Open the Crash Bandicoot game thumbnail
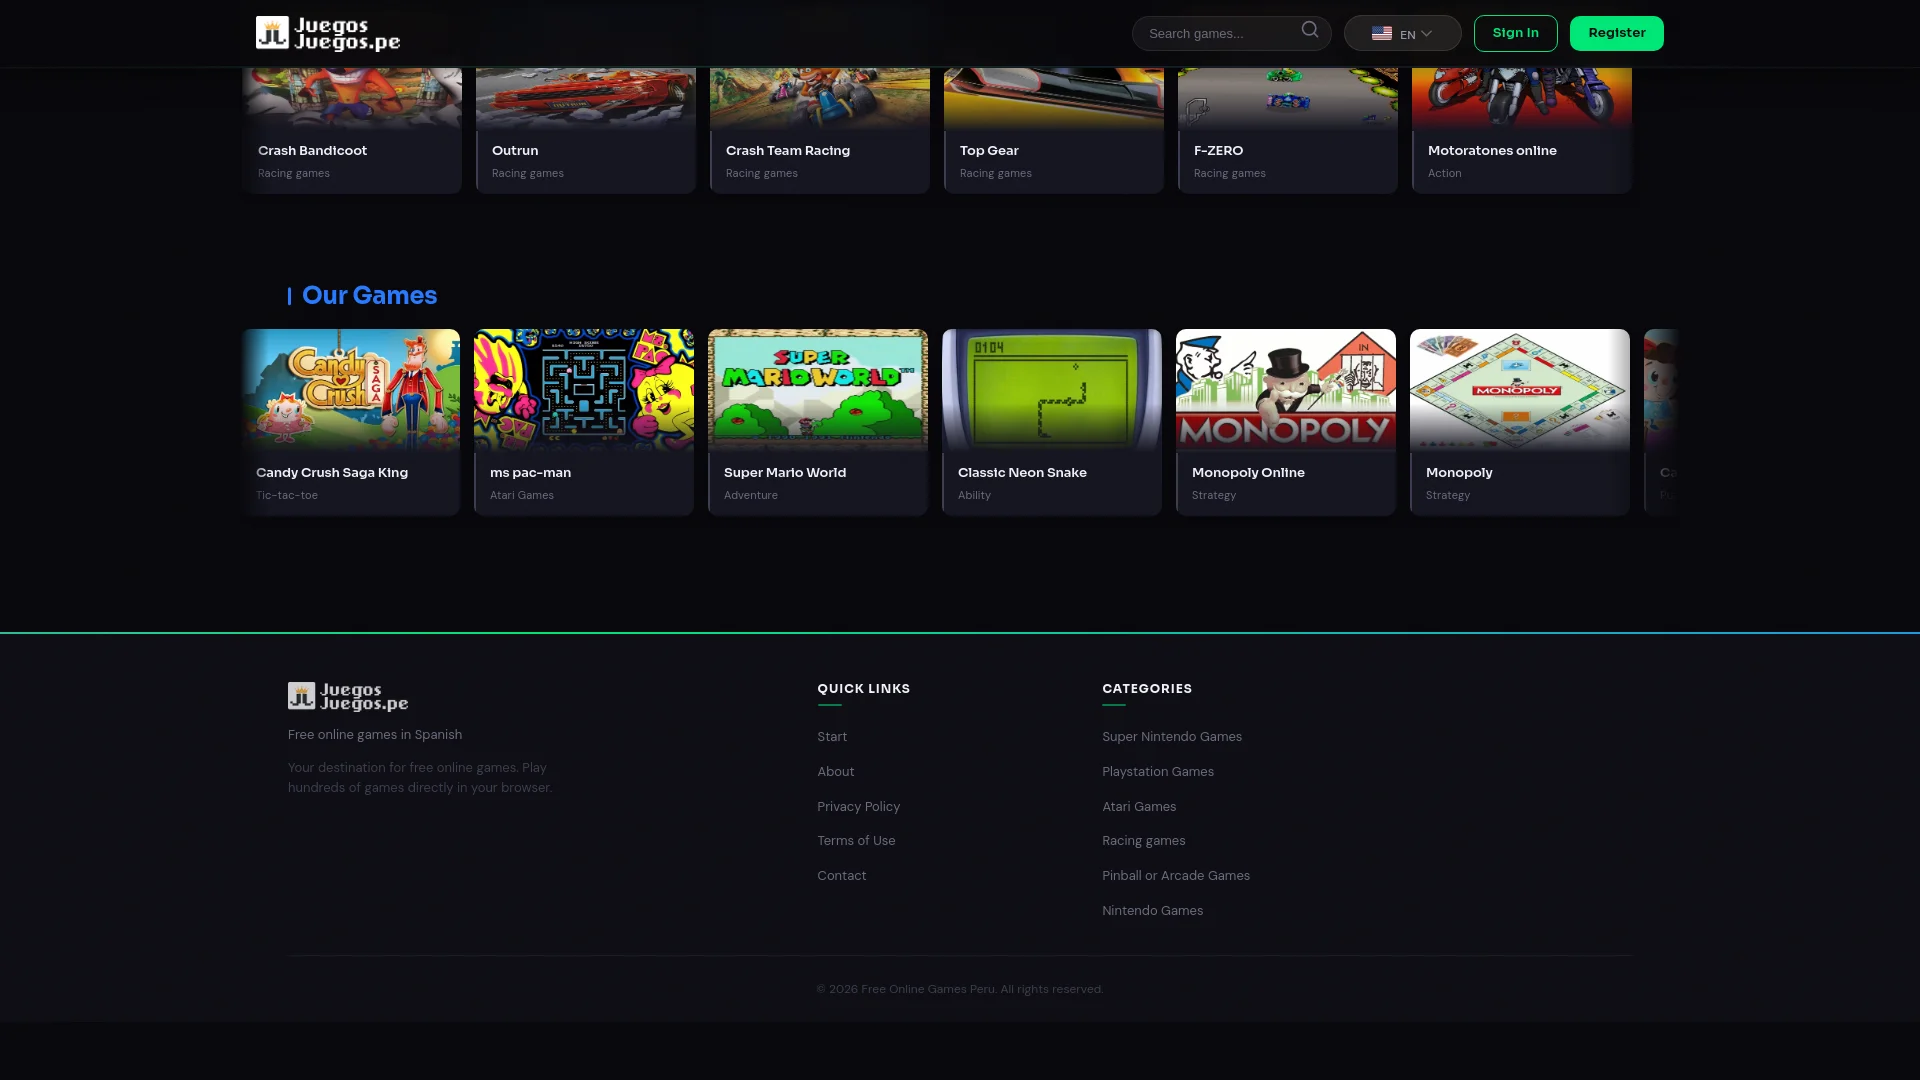 tap(352, 98)
